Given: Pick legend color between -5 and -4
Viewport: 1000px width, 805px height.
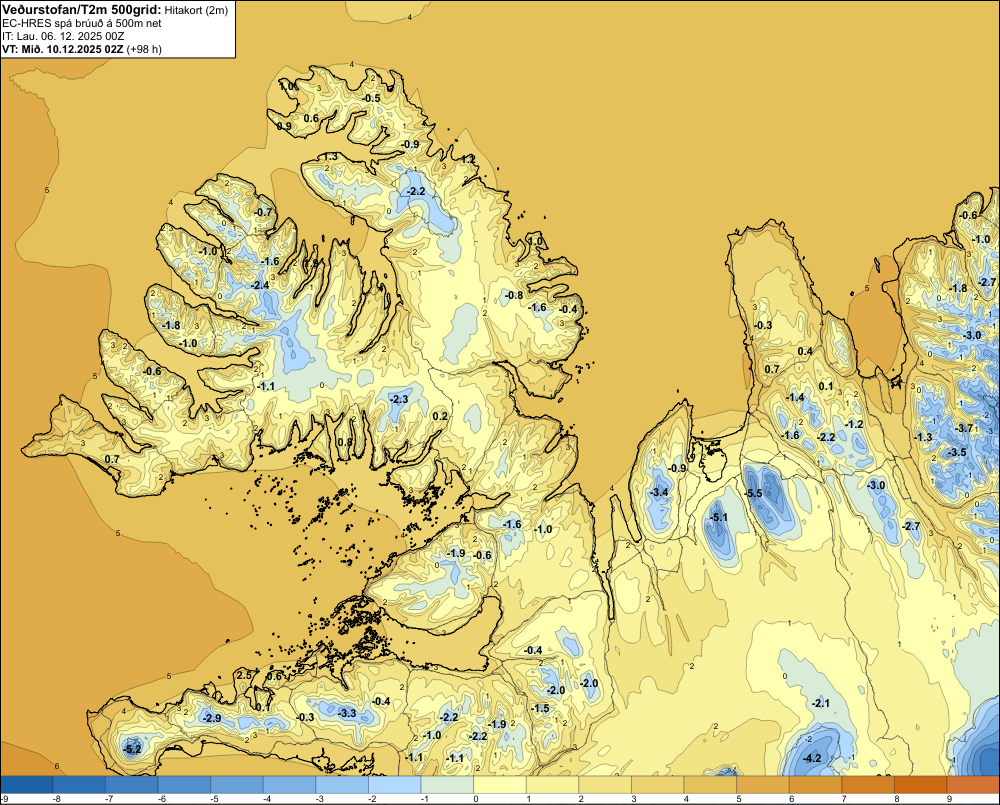Looking at the screenshot, I should (x=237, y=784).
